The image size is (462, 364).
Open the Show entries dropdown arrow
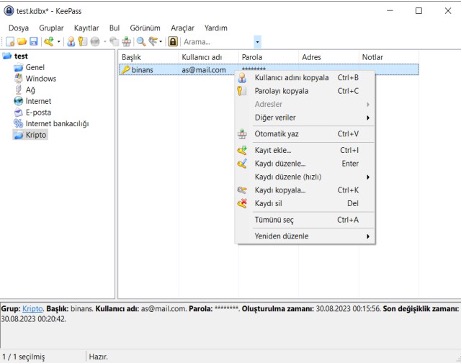click(161, 42)
